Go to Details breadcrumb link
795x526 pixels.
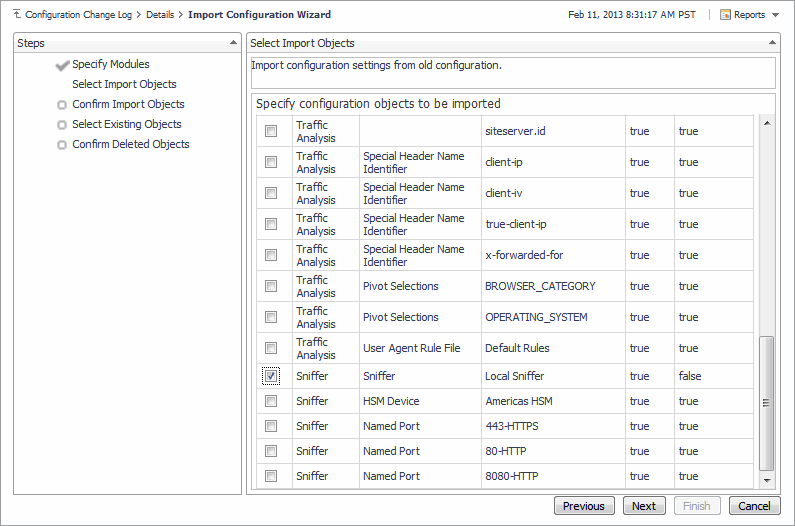tap(160, 15)
